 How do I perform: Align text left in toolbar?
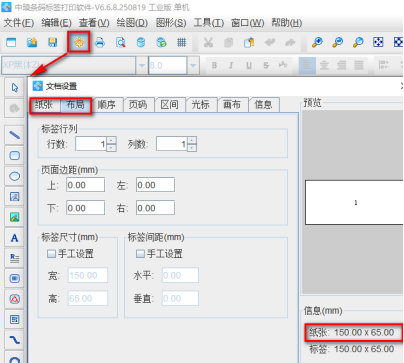[307, 65]
